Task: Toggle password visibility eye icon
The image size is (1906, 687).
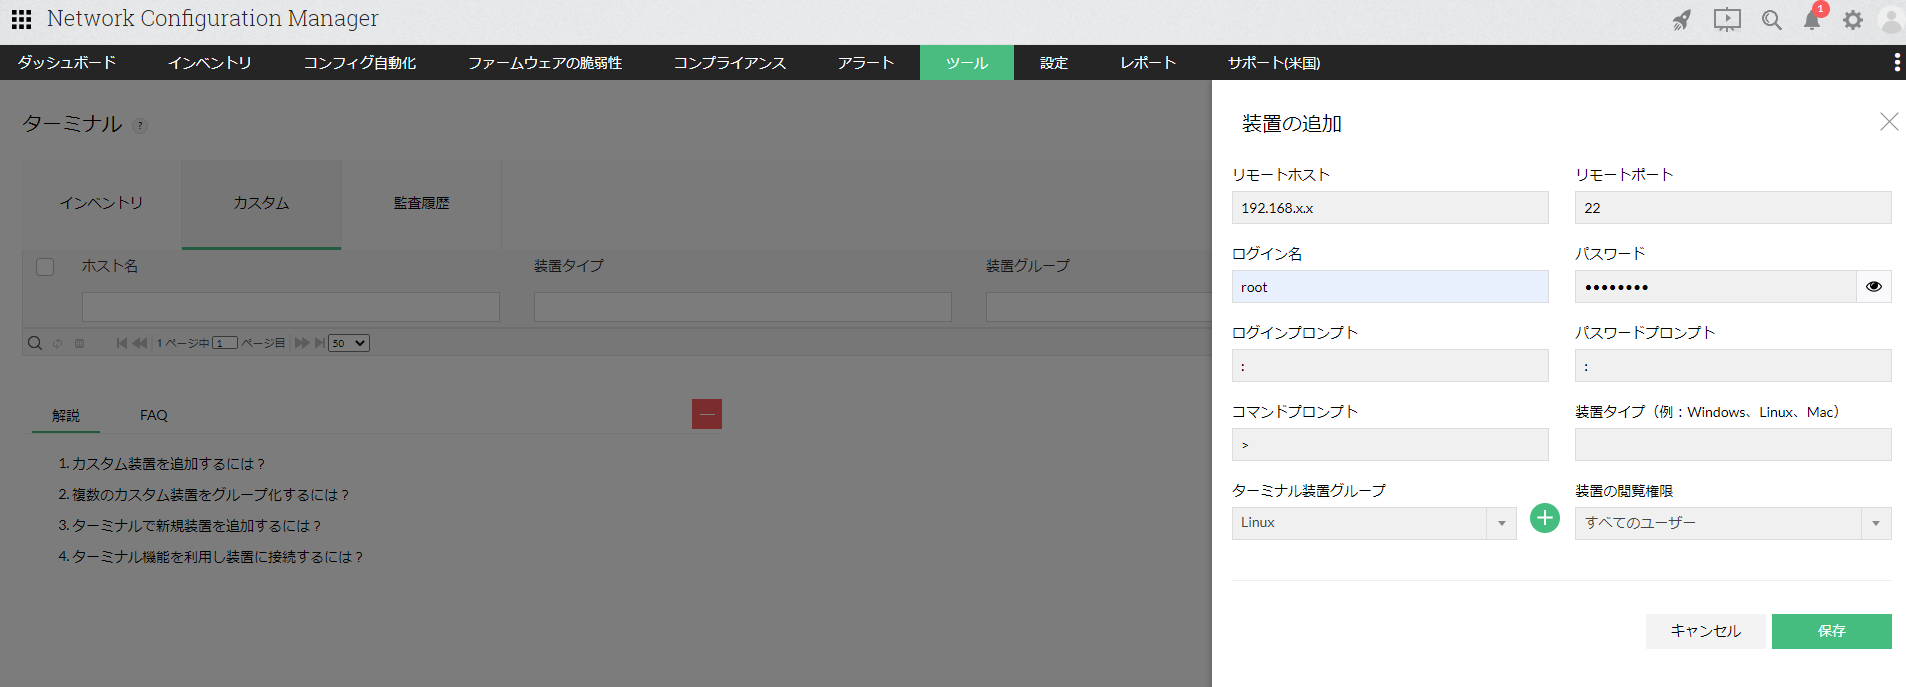Action: click(1873, 287)
